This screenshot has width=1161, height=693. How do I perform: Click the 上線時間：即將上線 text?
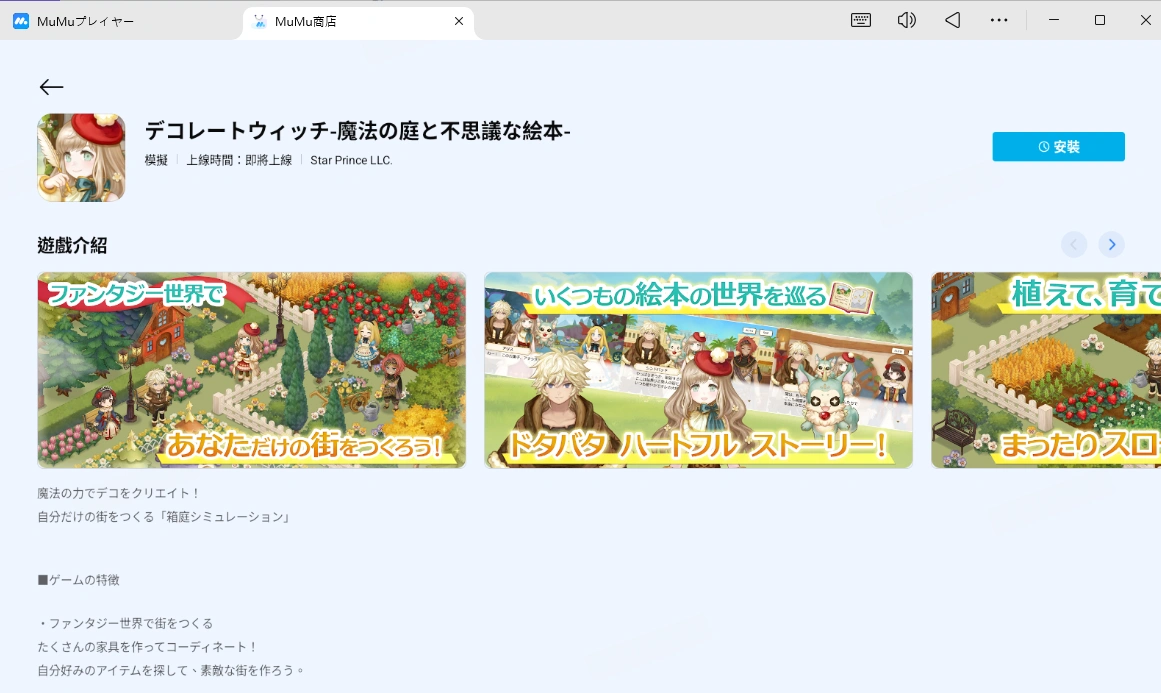[x=239, y=160]
